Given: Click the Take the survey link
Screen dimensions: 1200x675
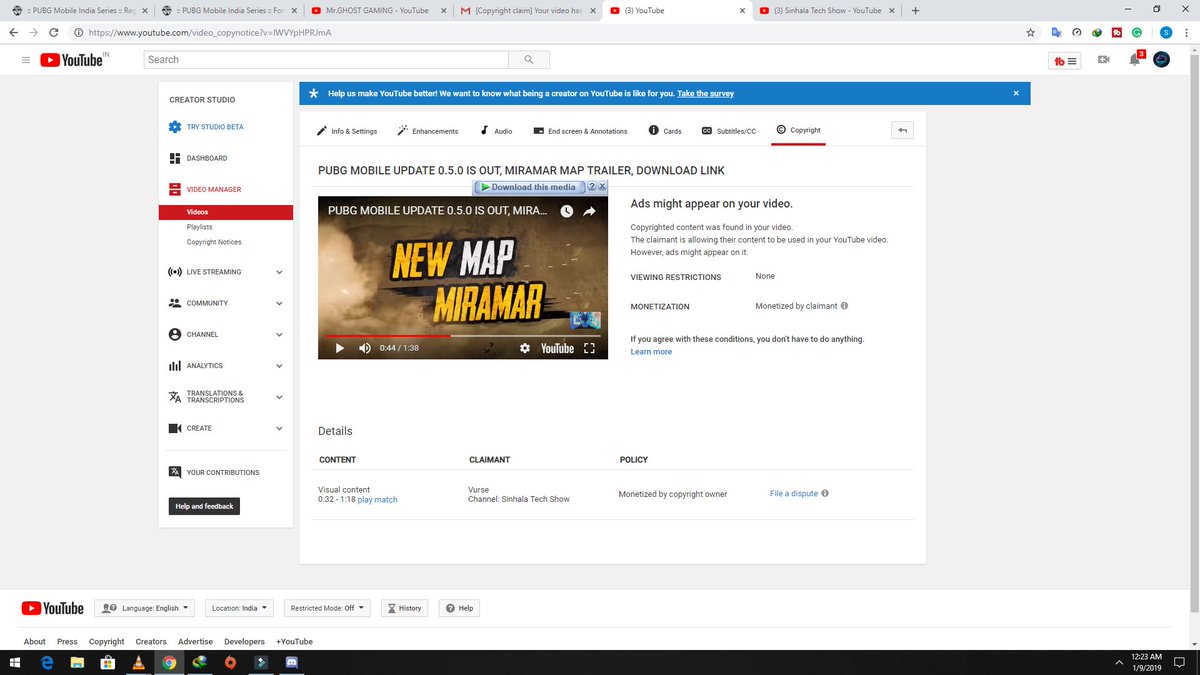Looking at the screenshot, I should coord(705,93).
